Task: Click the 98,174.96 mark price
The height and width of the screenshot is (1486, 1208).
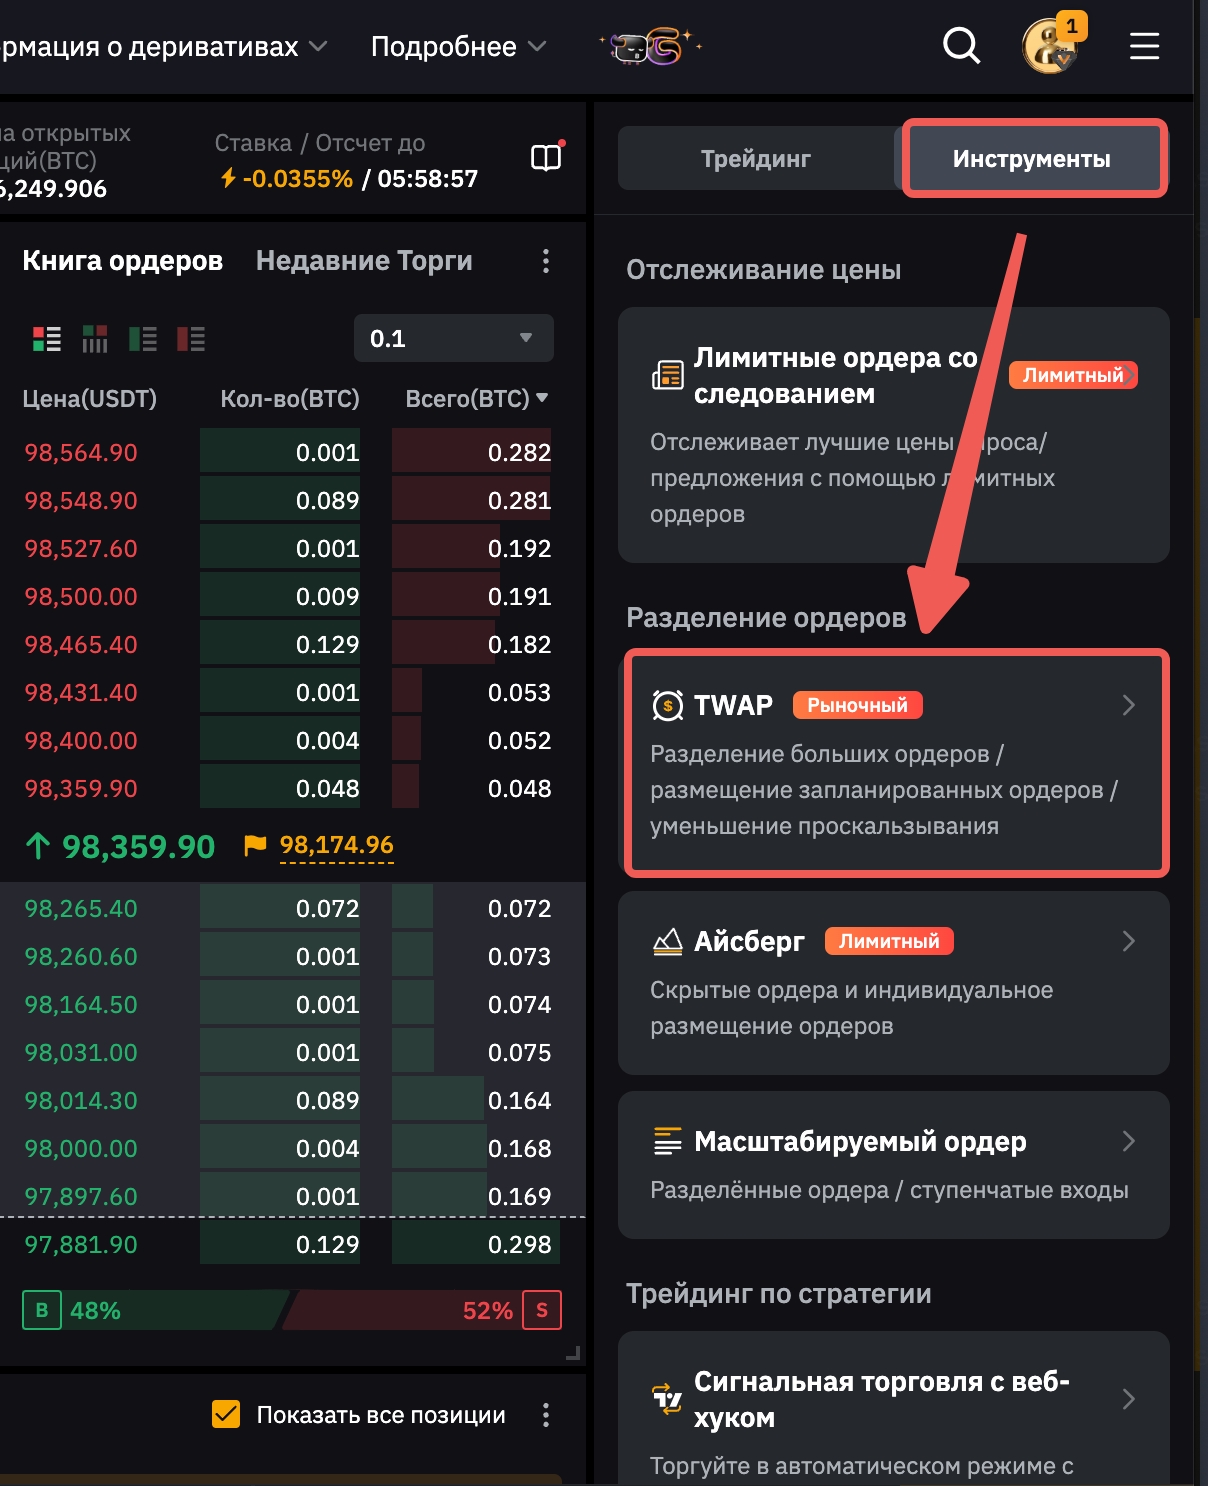Action: pos(336,846)
